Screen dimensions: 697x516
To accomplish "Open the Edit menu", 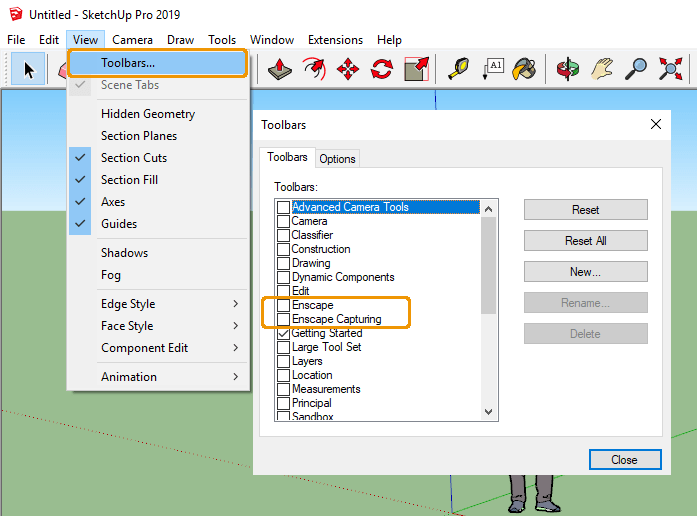I will 49,40.
